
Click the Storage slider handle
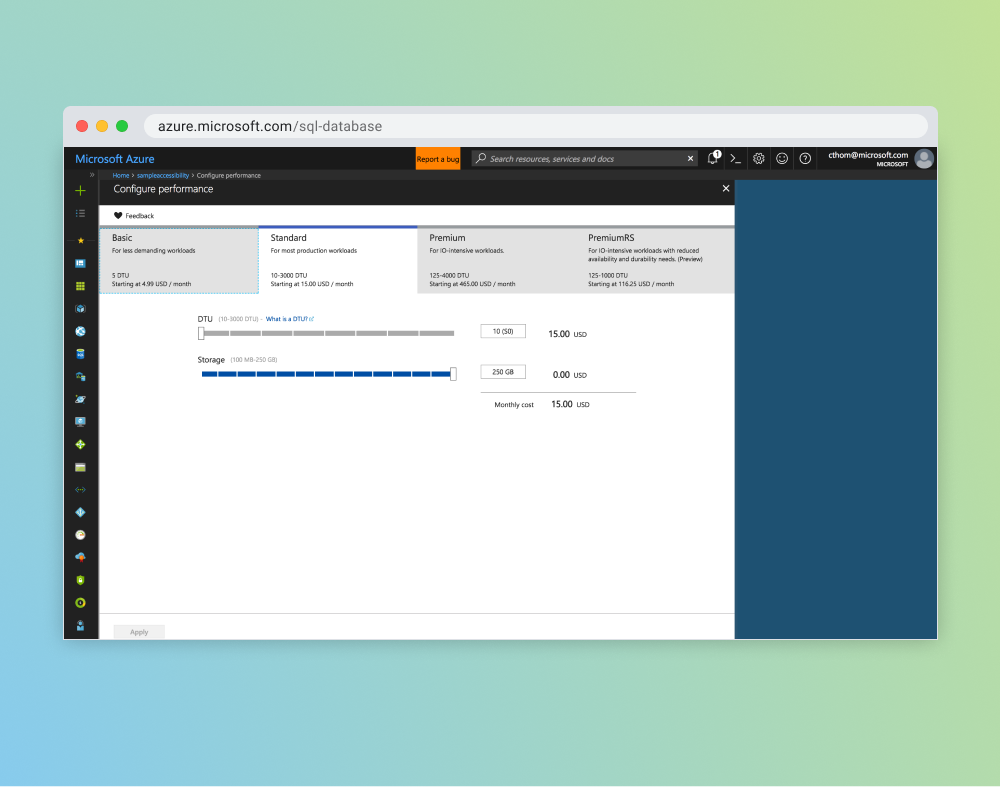pos(453,374)
